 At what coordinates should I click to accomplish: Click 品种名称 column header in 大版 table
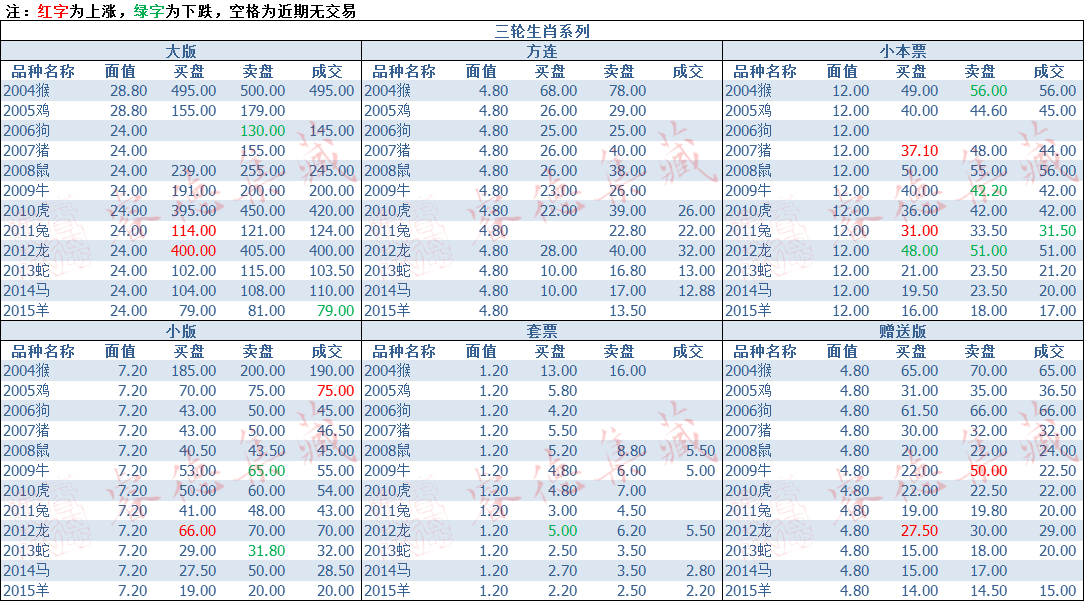click(x=43, y=71)
